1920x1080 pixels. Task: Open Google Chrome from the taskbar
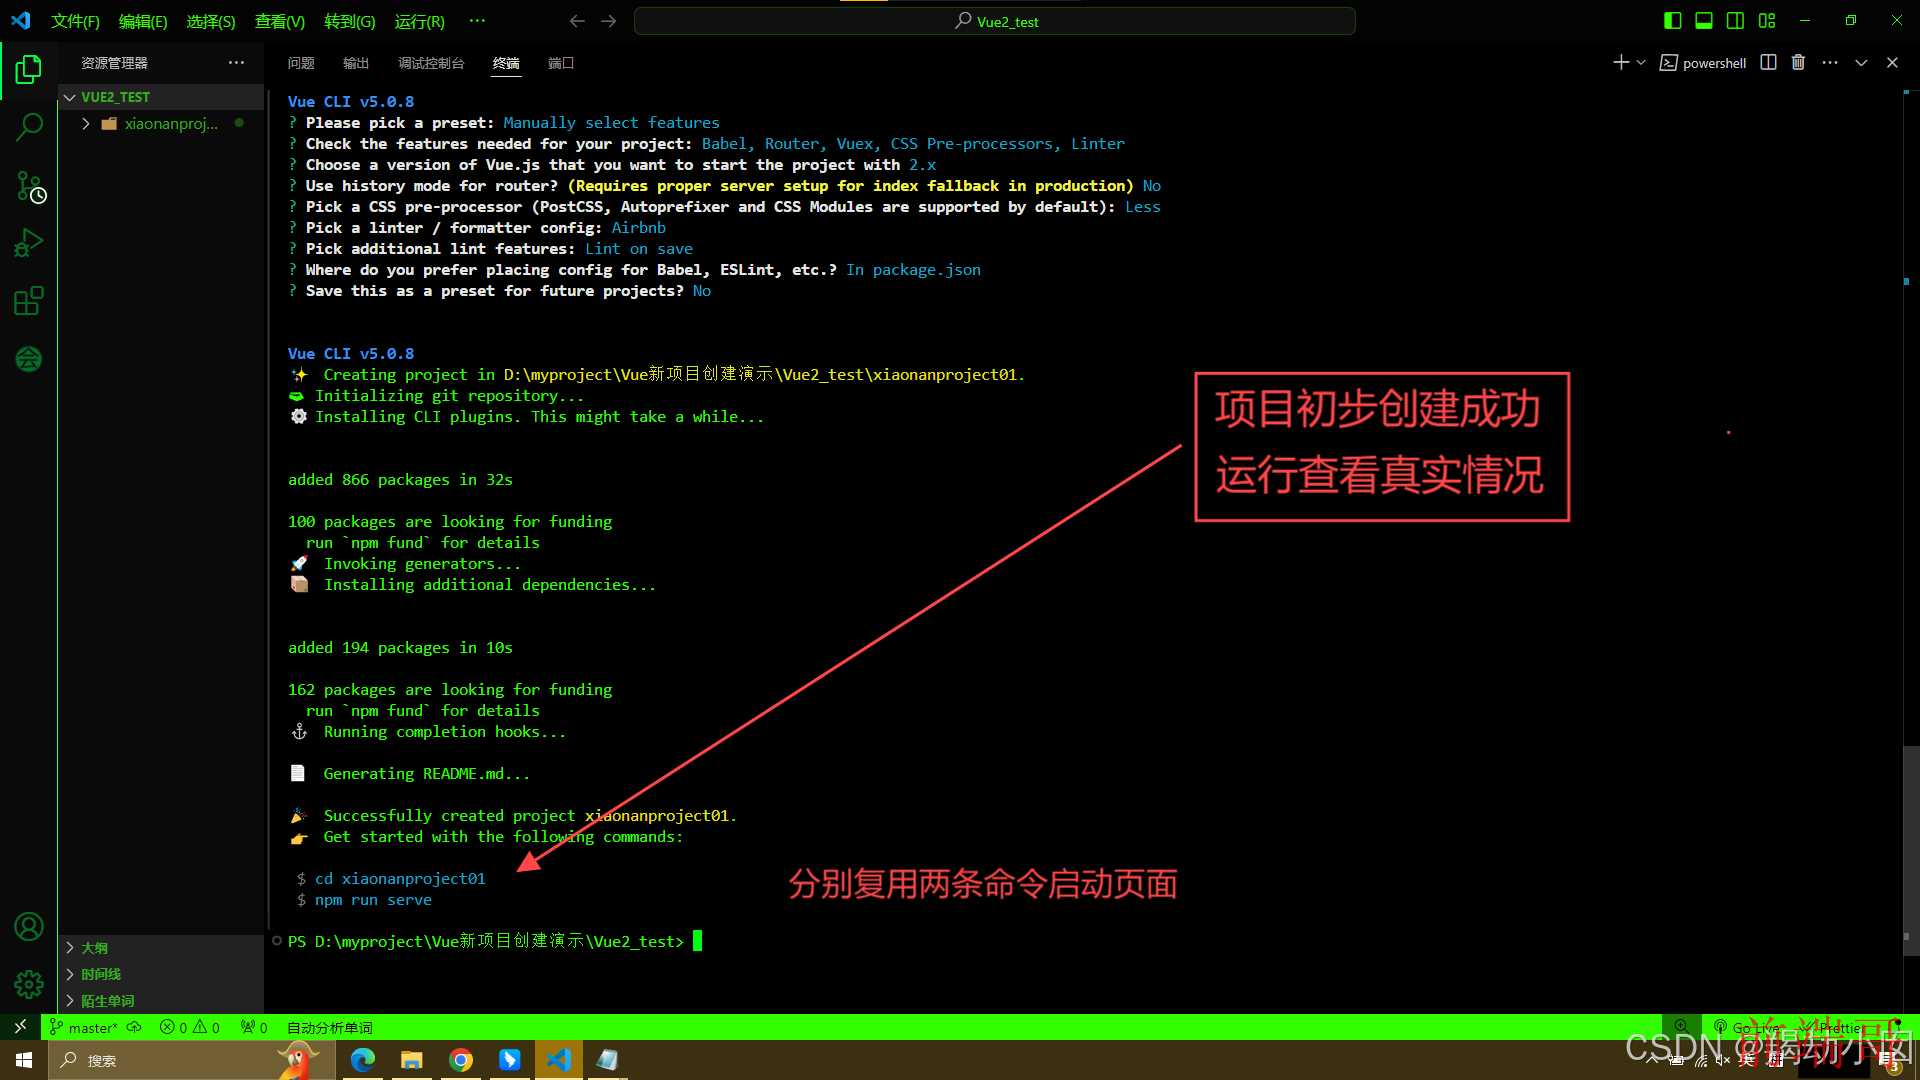coord(461,1060)
